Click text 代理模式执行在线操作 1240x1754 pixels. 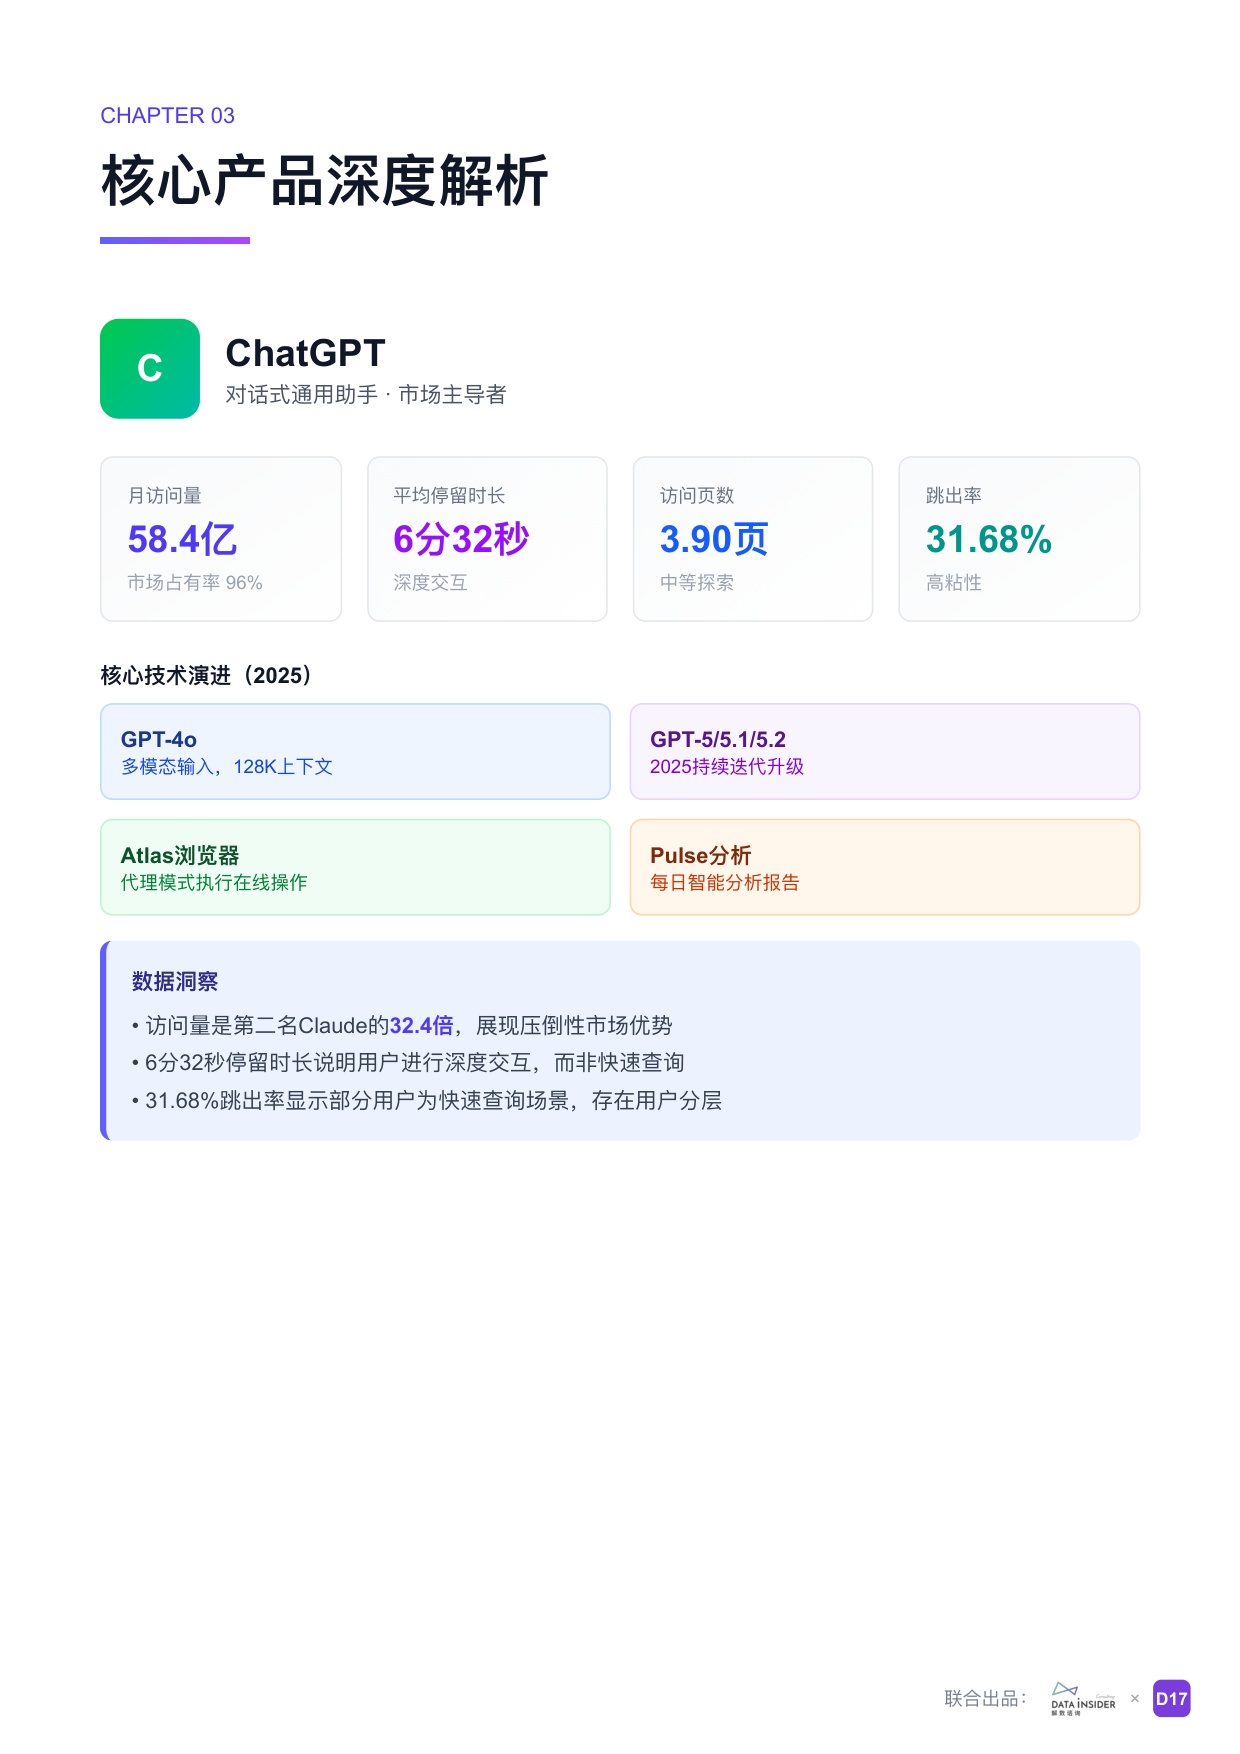pos(214,883)
